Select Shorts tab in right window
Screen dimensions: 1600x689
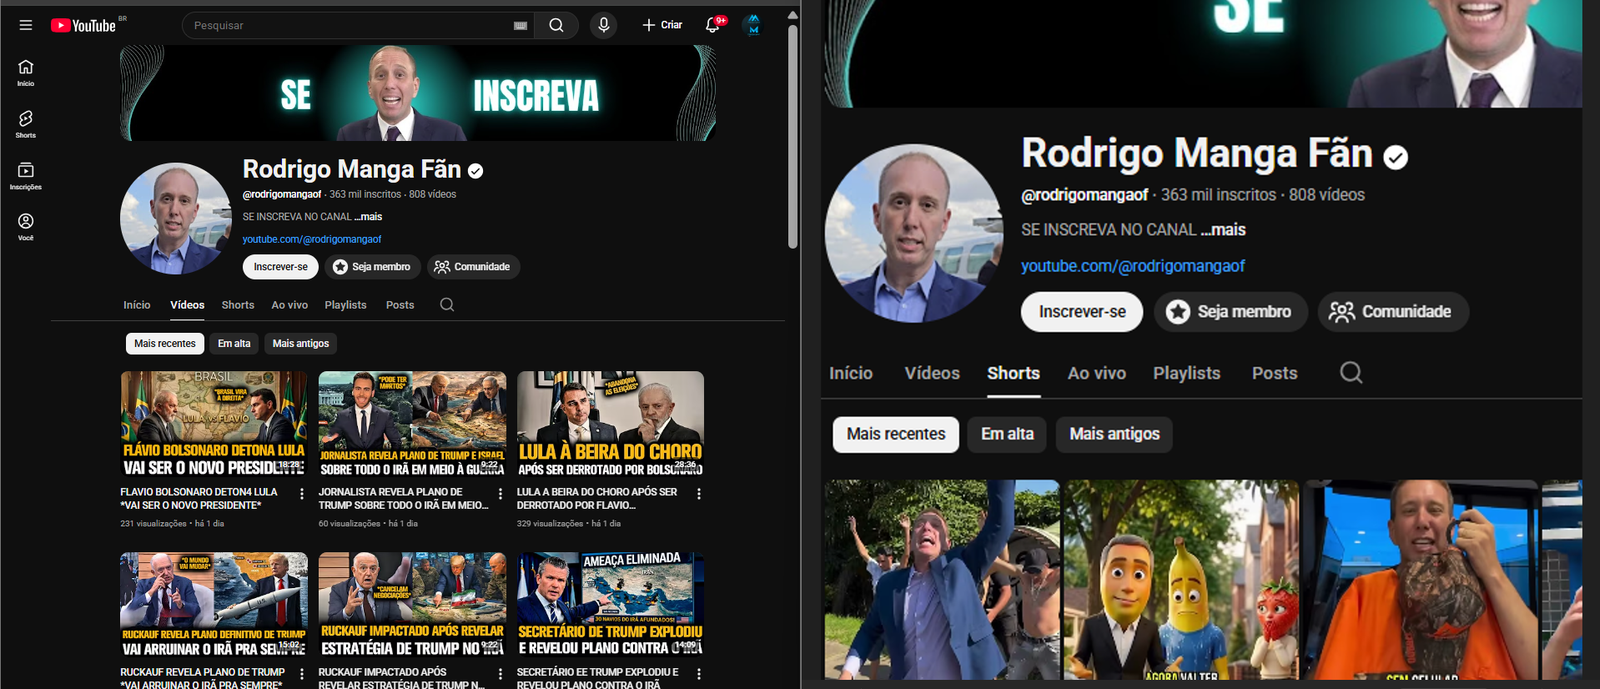(x=1014, y=373)
